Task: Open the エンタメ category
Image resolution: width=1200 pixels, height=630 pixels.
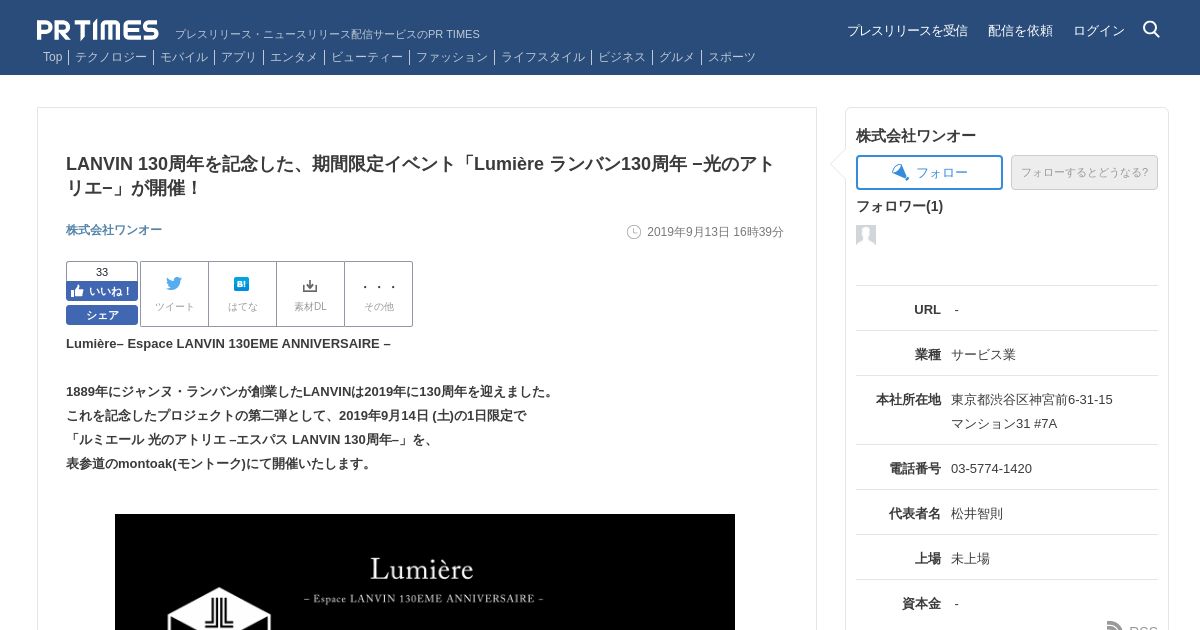Action: tap(294, 57)
